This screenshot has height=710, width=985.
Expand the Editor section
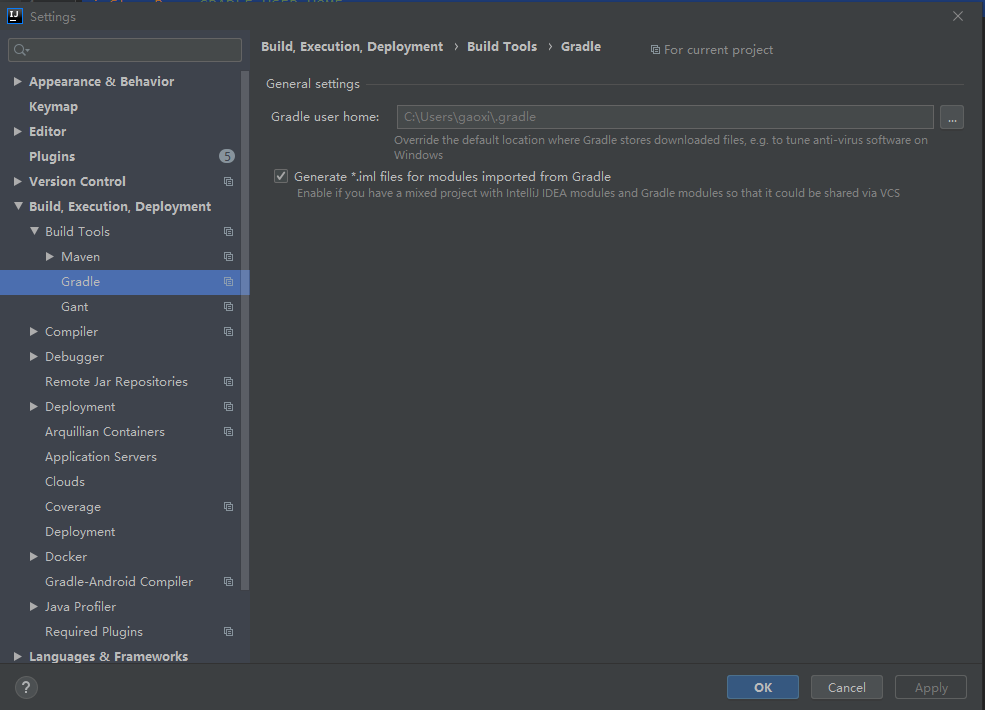(x=18, y=131)
